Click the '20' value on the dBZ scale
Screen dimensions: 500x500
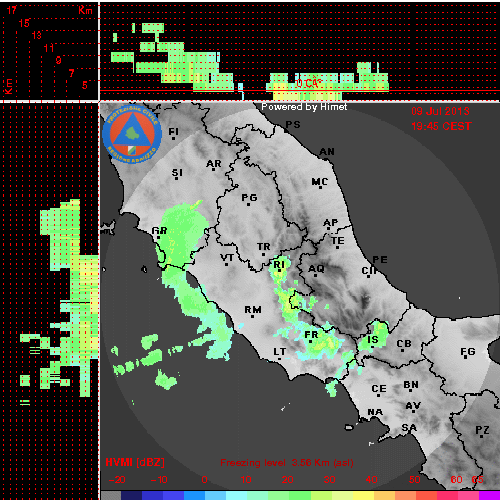click(x=287, y=480)
